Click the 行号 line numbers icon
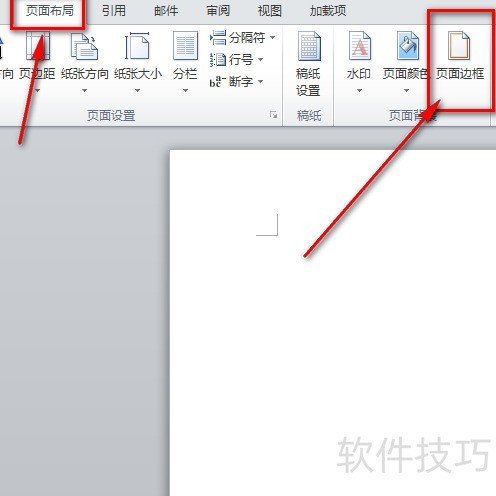This screenshot has height=496, width=496. point(218,60)
